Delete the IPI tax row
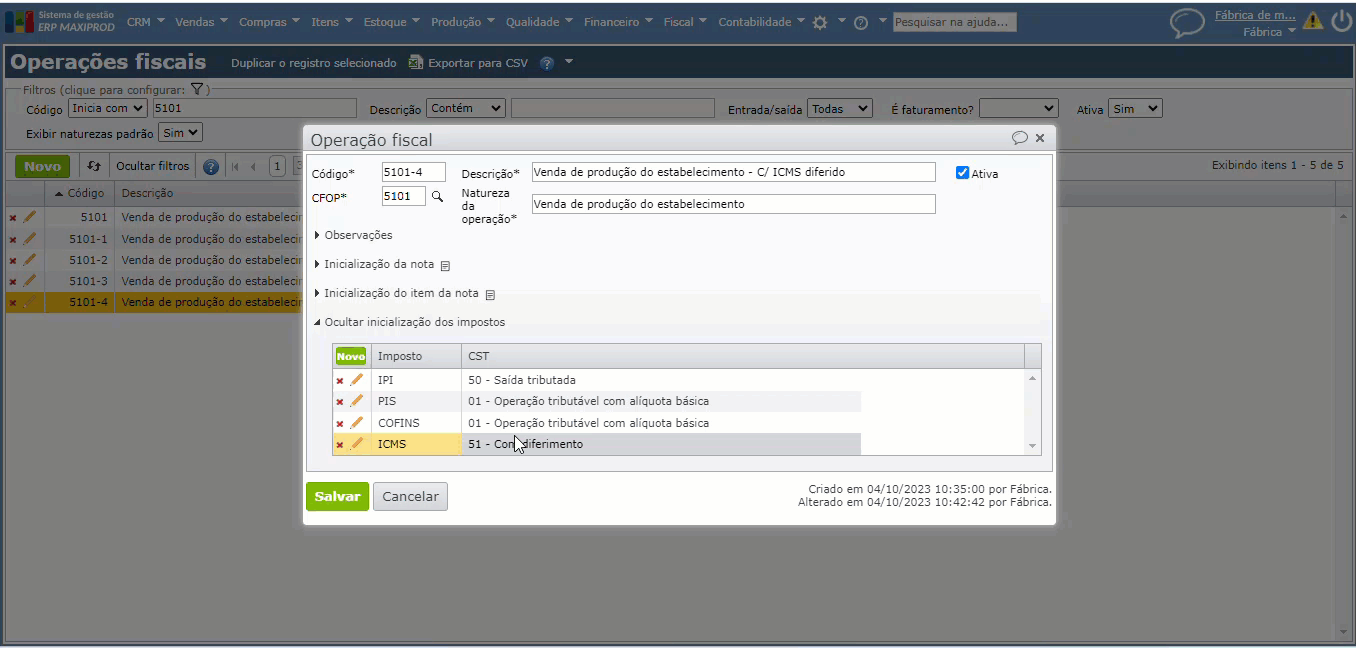This screenshot has width=1356, height=648. pyautogui.click(x=340, y=381)
